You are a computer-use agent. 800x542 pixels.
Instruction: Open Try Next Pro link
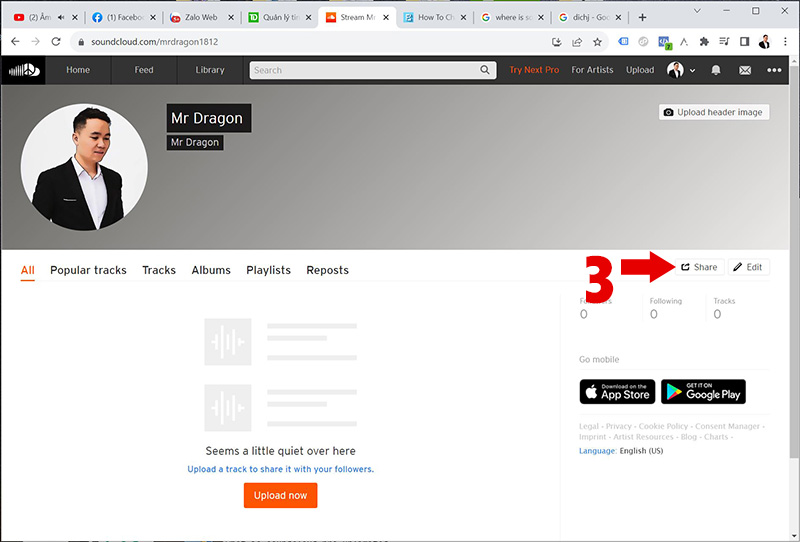(534, 70)
